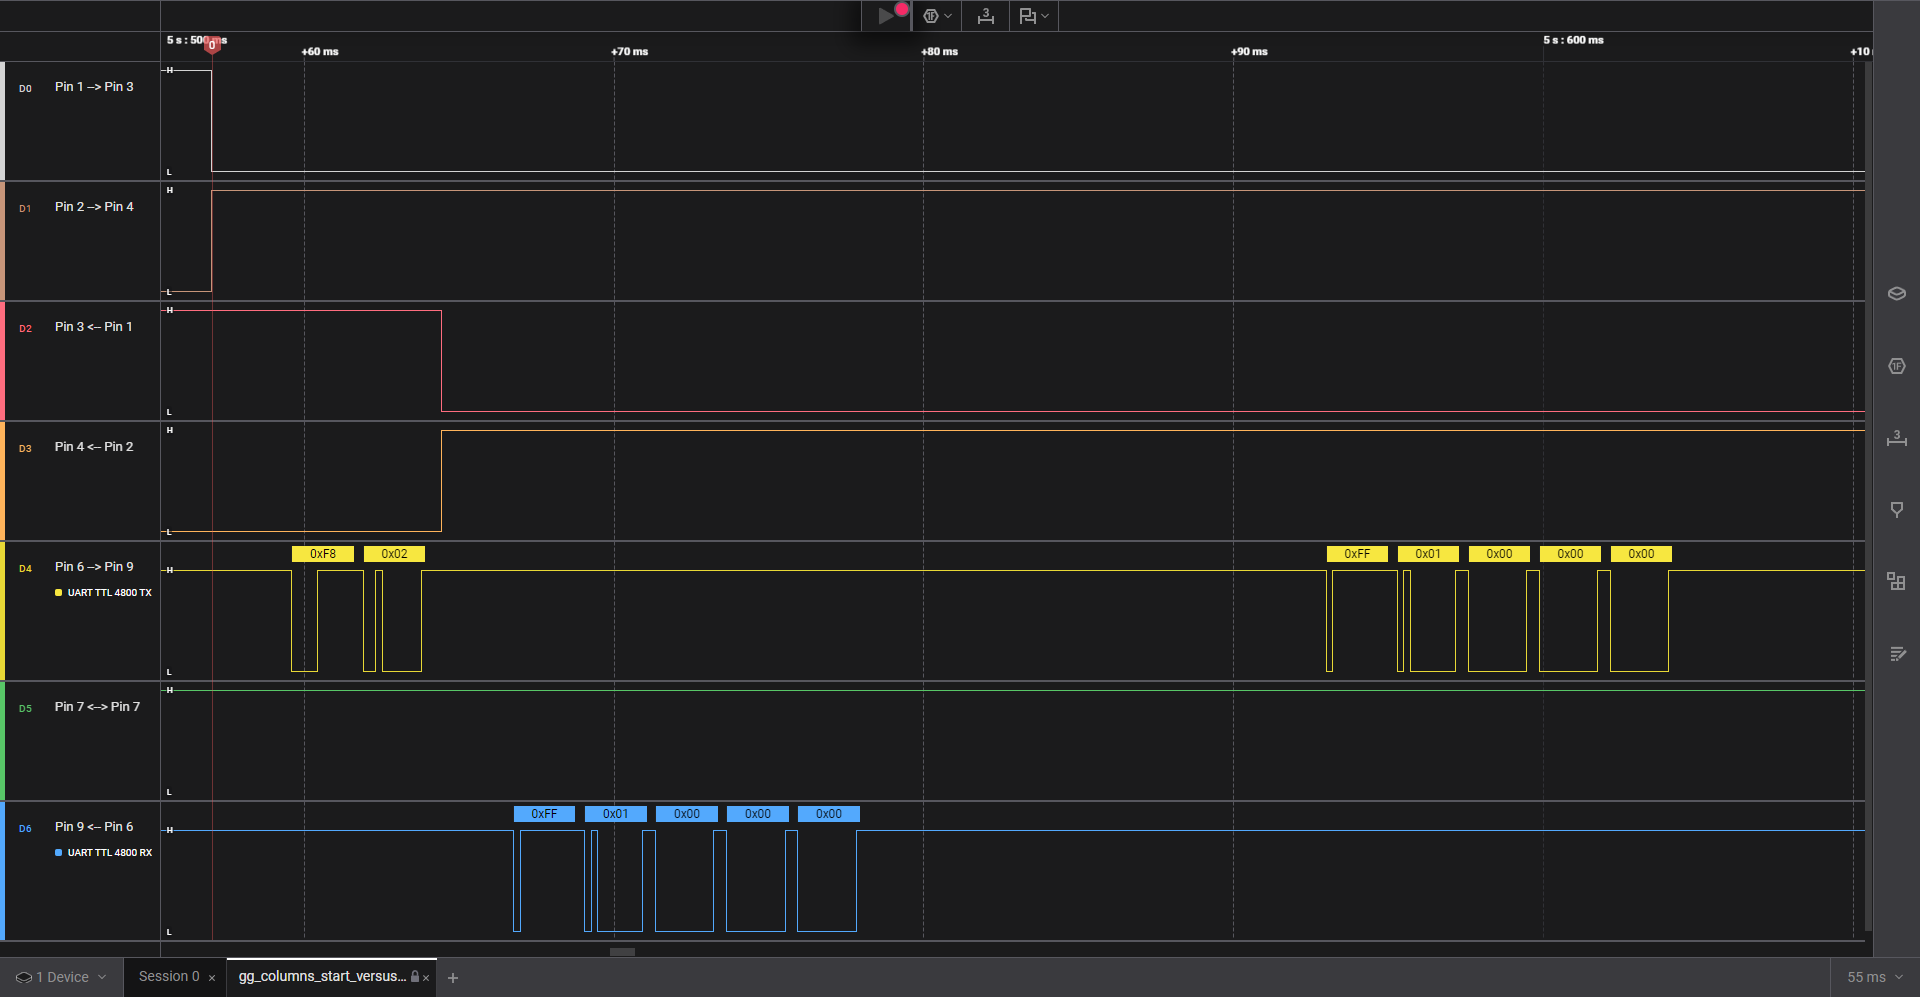Select the gg_columns_start_versus tab

coord(321,977)
